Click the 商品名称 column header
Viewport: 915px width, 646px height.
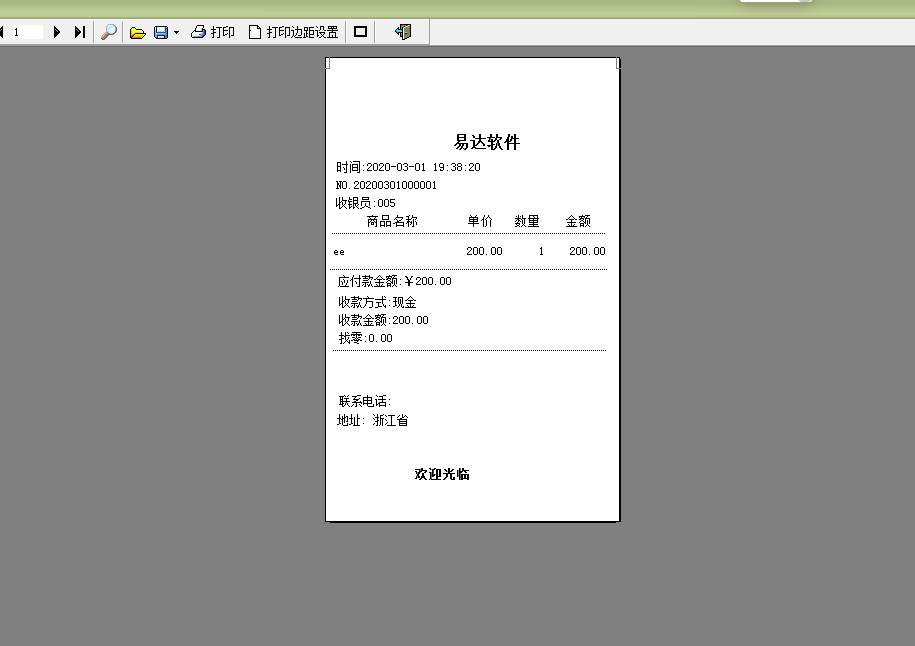click(x=392, y=221)
